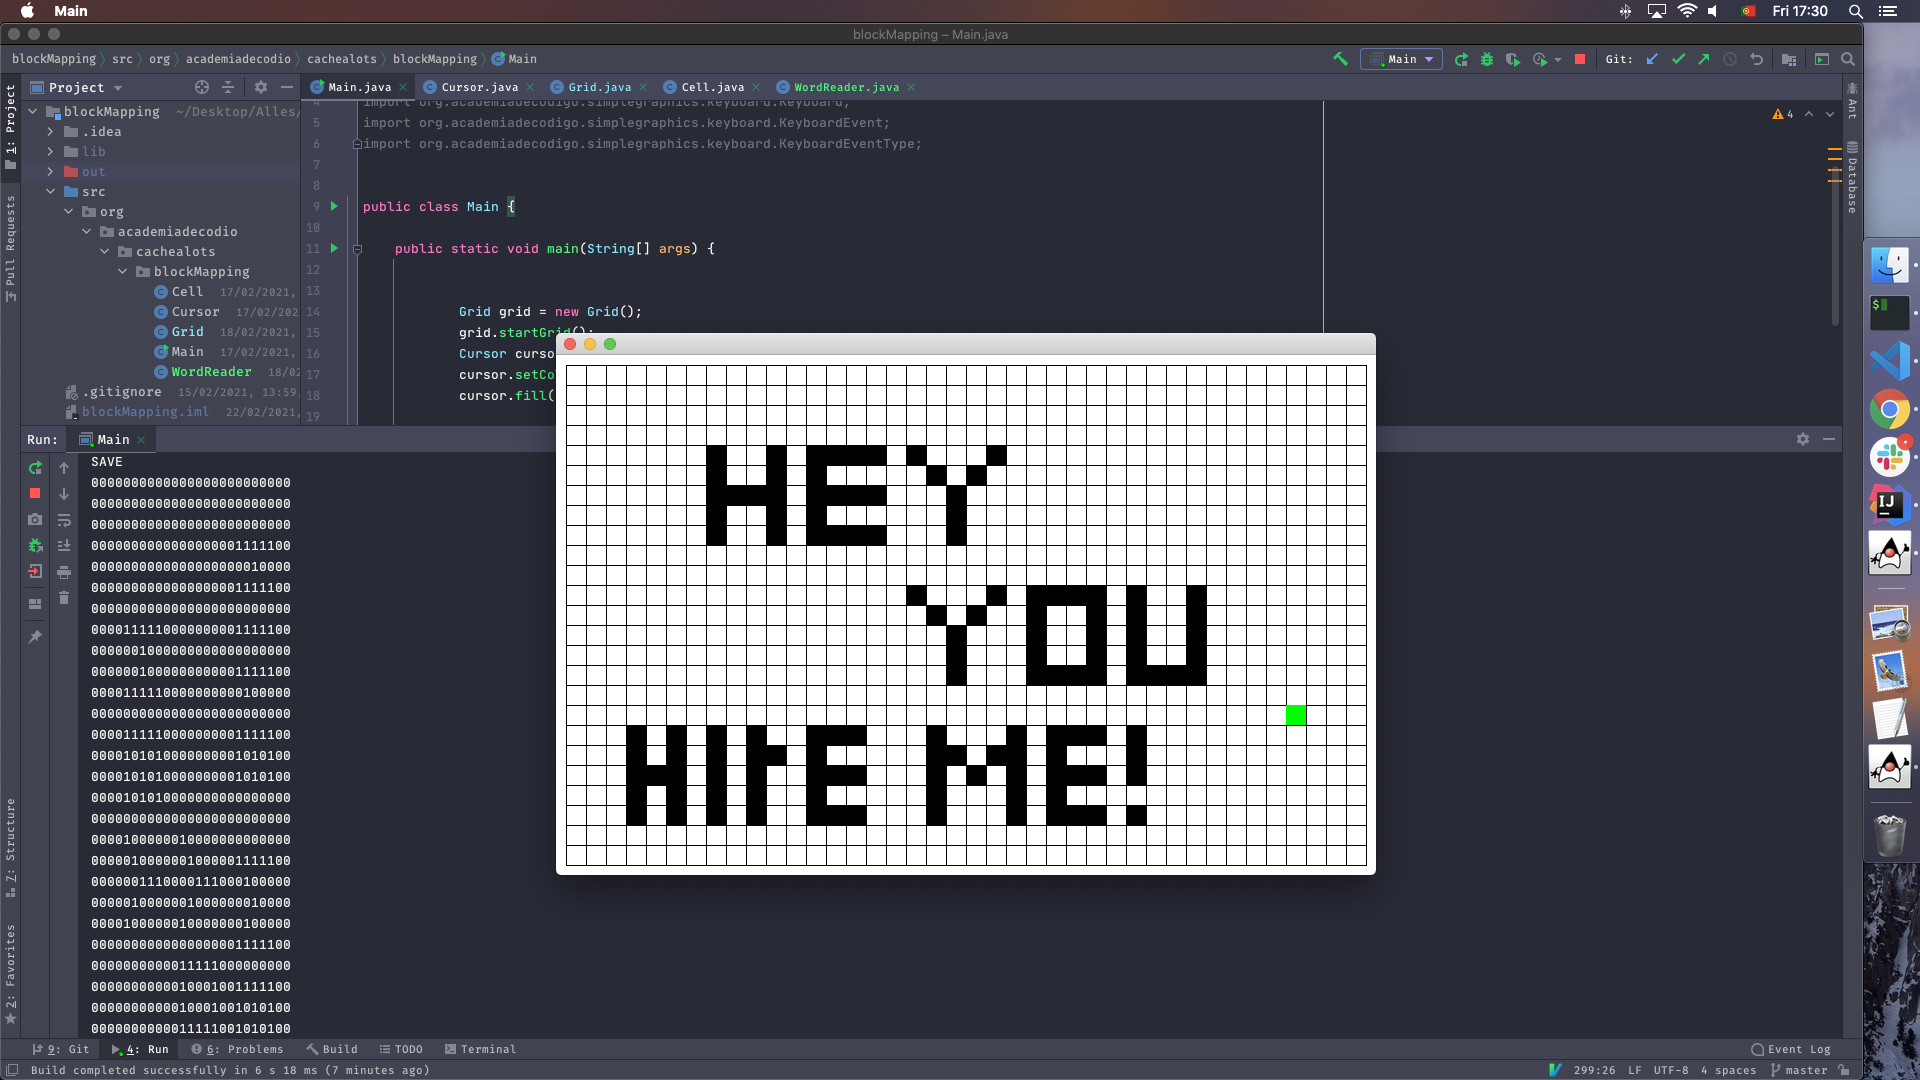
Task: Toggle soft-wrap in the run console
Action: 64,519
